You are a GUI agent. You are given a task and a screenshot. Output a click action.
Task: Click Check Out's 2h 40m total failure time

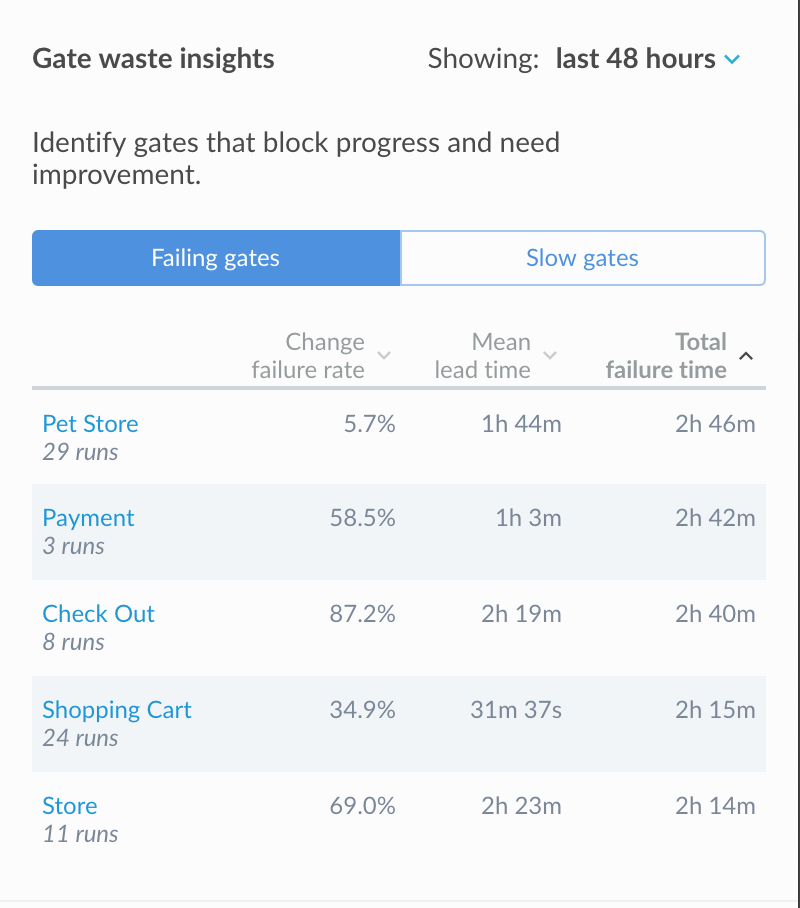[x=715, y=614]
